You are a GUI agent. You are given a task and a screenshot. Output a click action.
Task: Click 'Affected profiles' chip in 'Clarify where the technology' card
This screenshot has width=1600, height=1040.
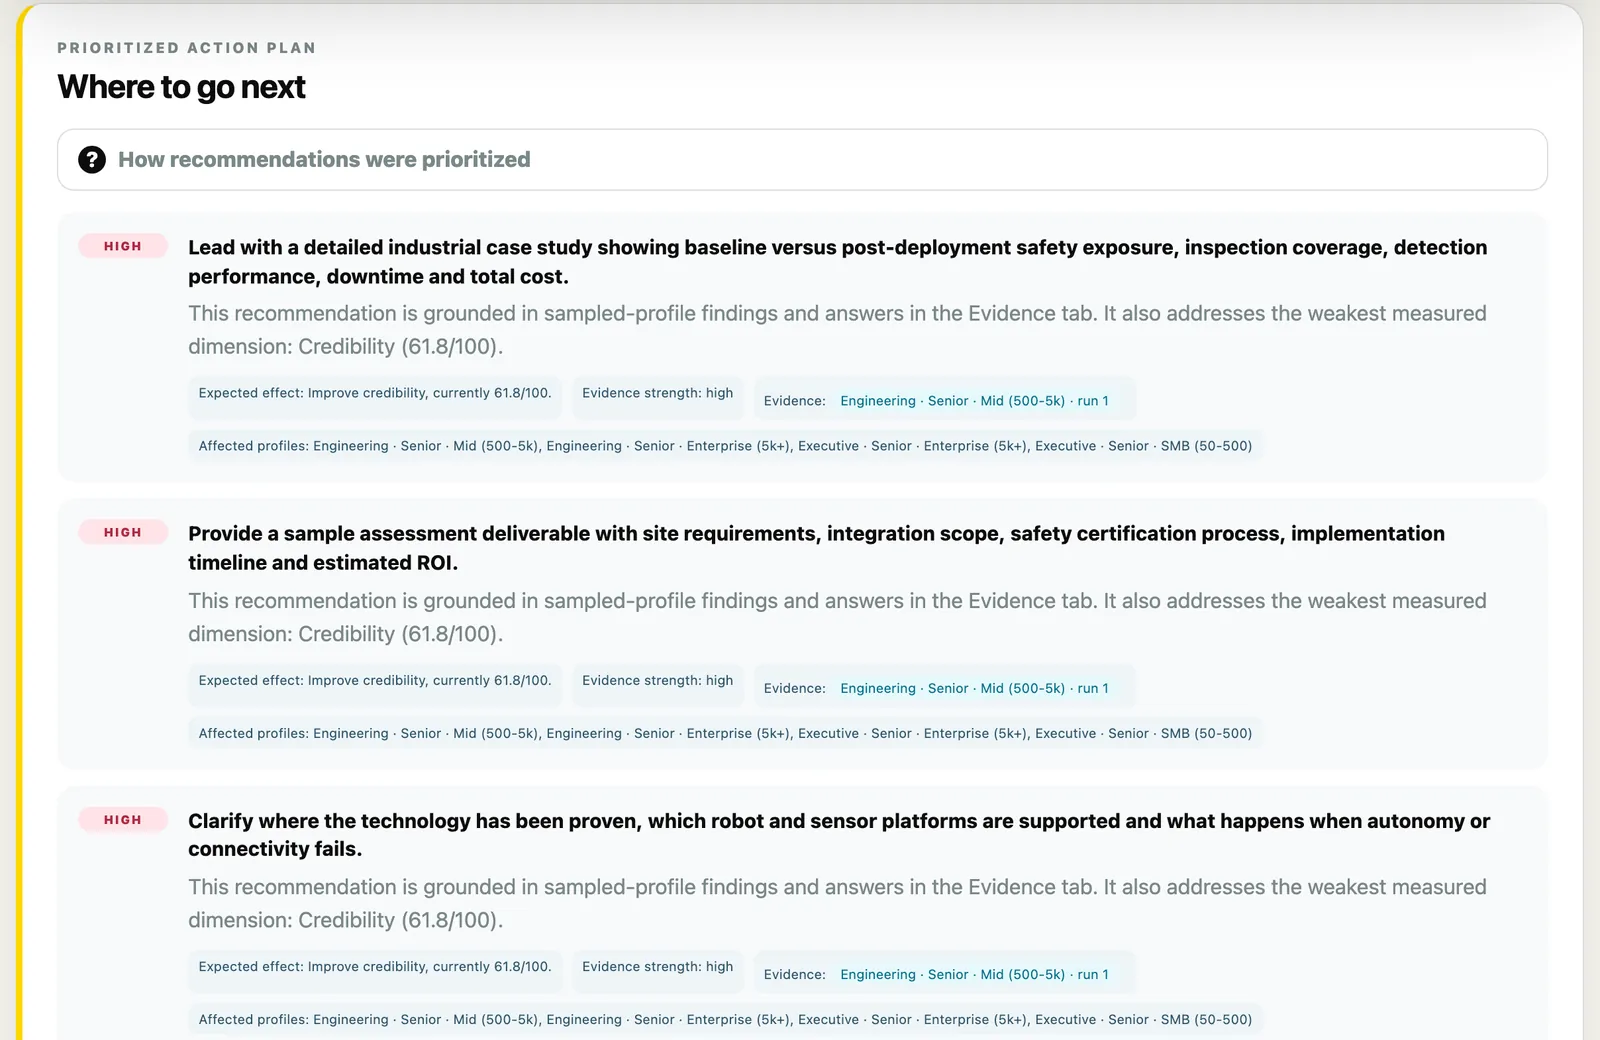725,1020
